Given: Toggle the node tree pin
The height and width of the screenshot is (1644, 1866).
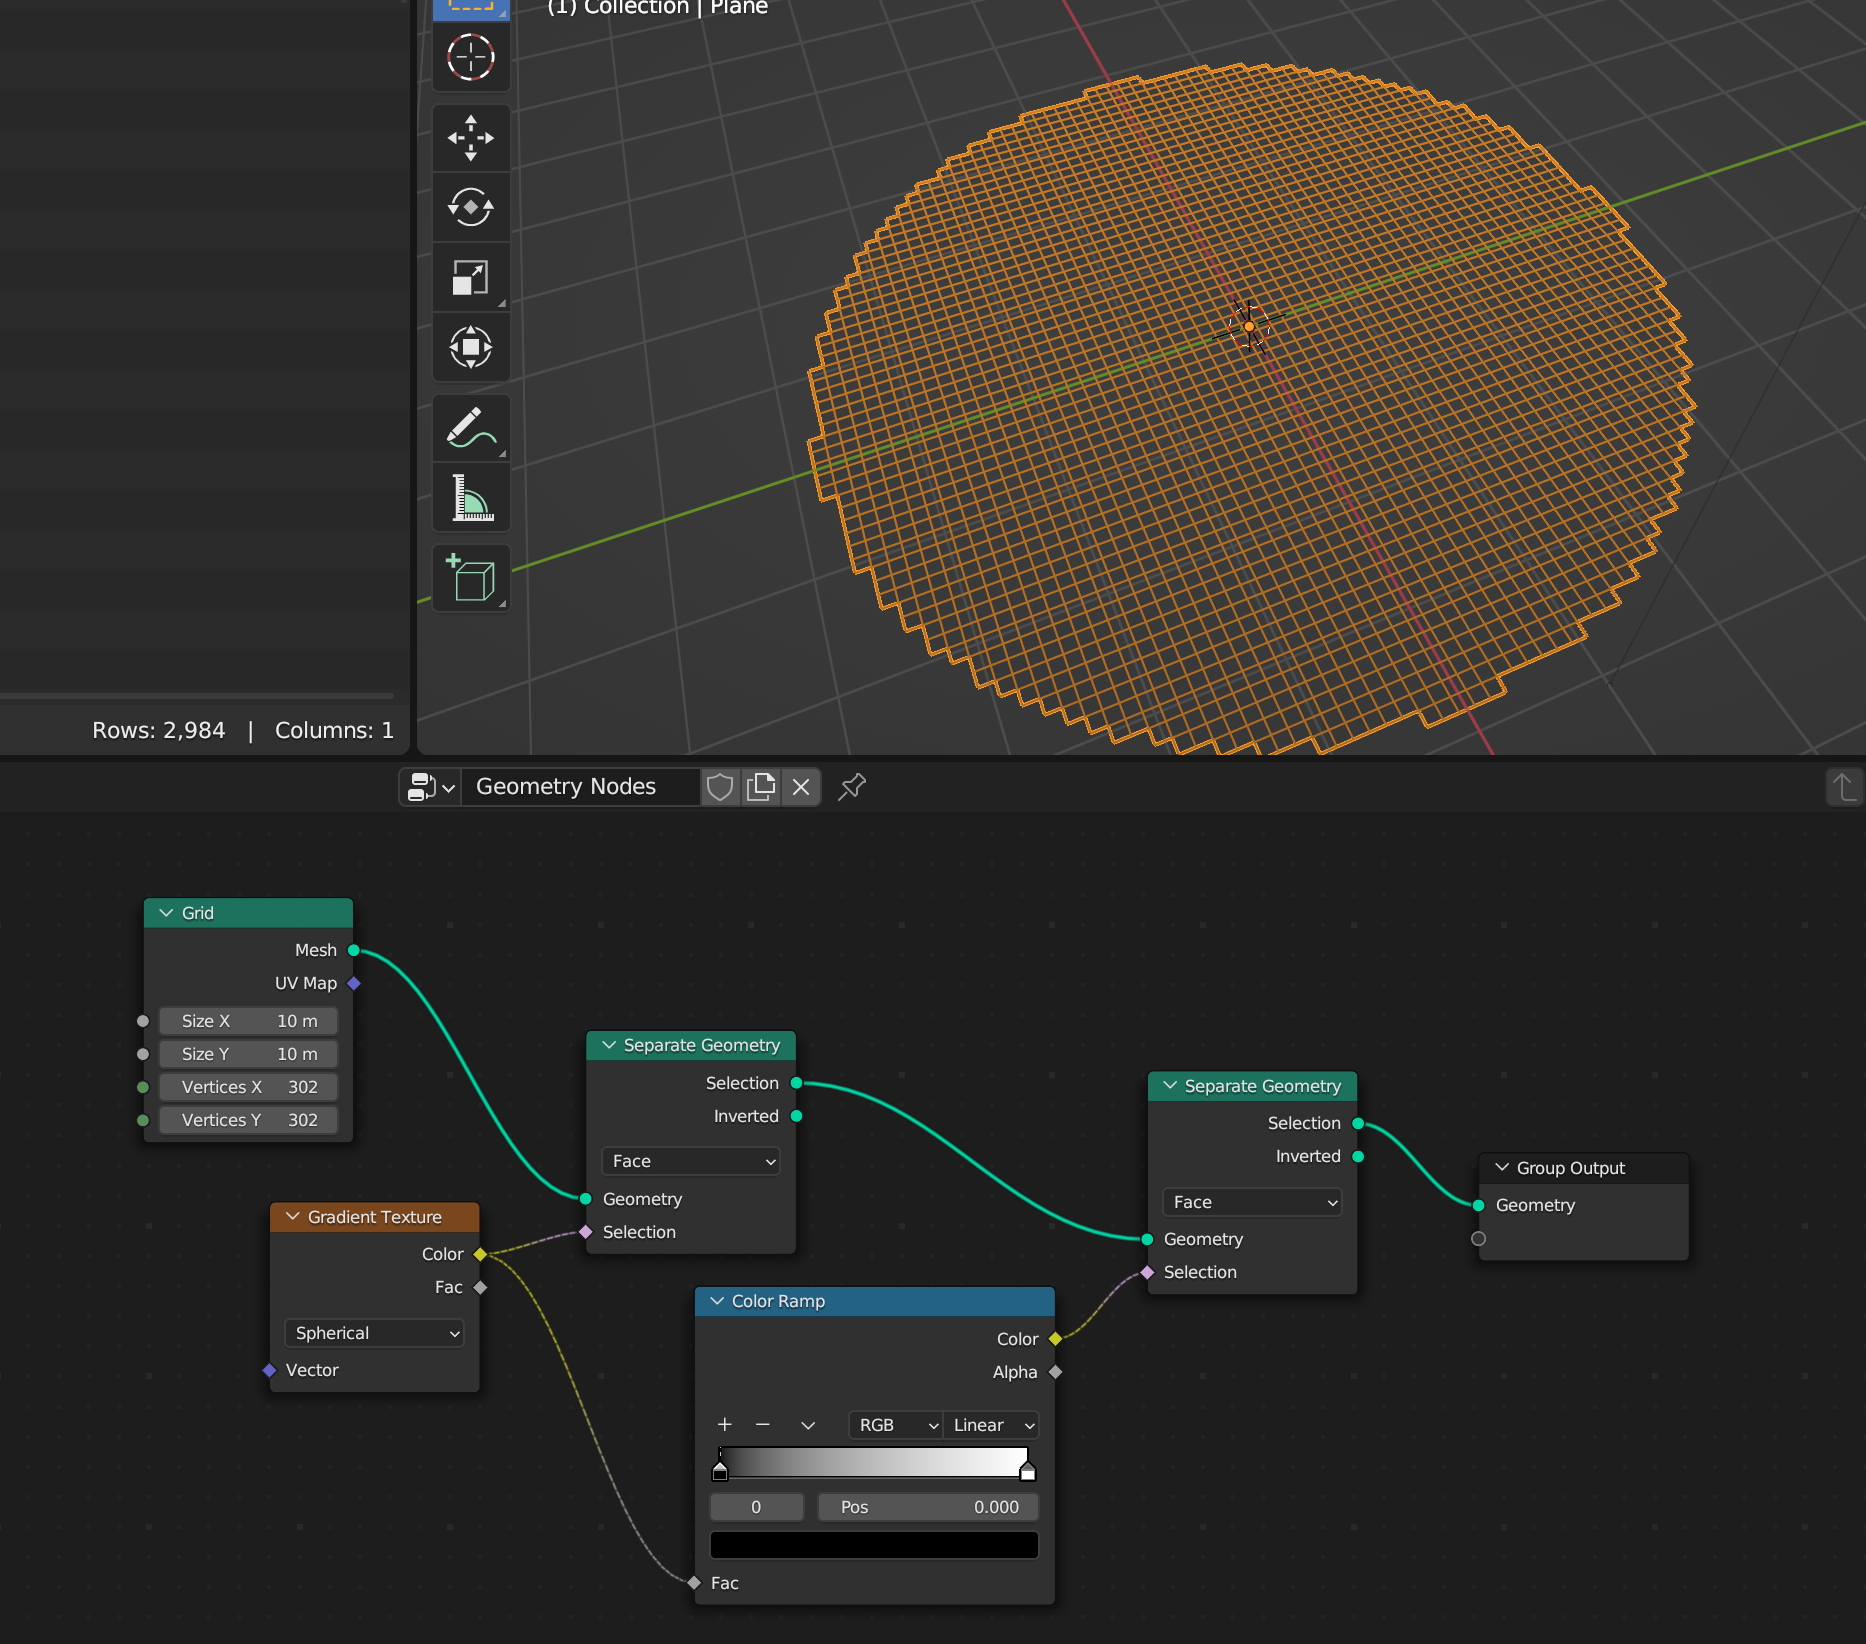Looking at the screenshot, I should click(851, 787).
